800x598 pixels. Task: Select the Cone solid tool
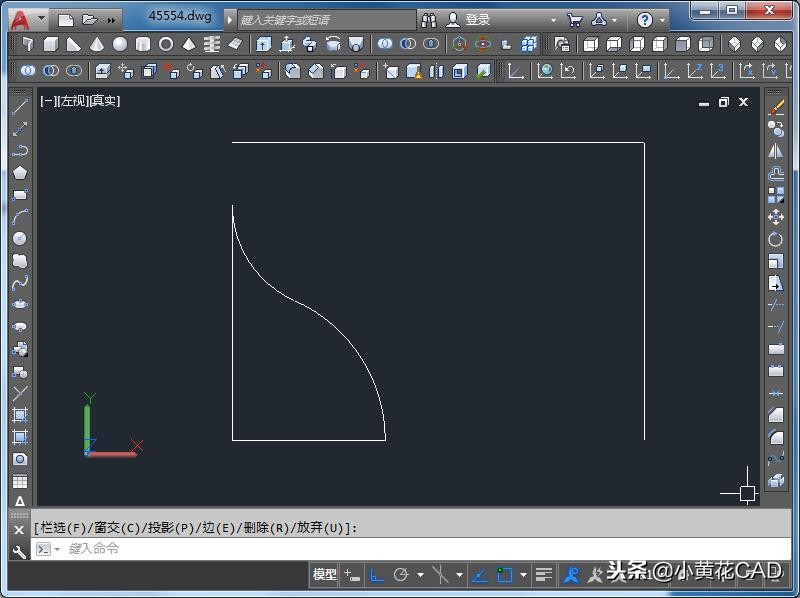point(97,45)
